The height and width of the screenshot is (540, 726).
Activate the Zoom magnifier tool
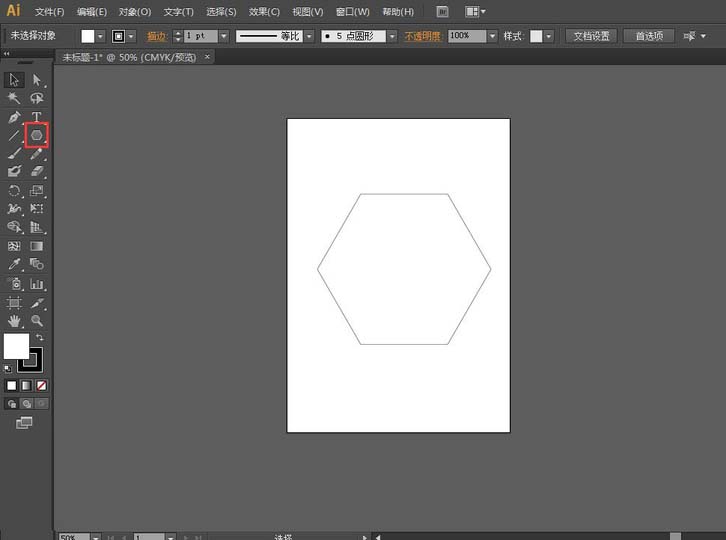(37, 321)
